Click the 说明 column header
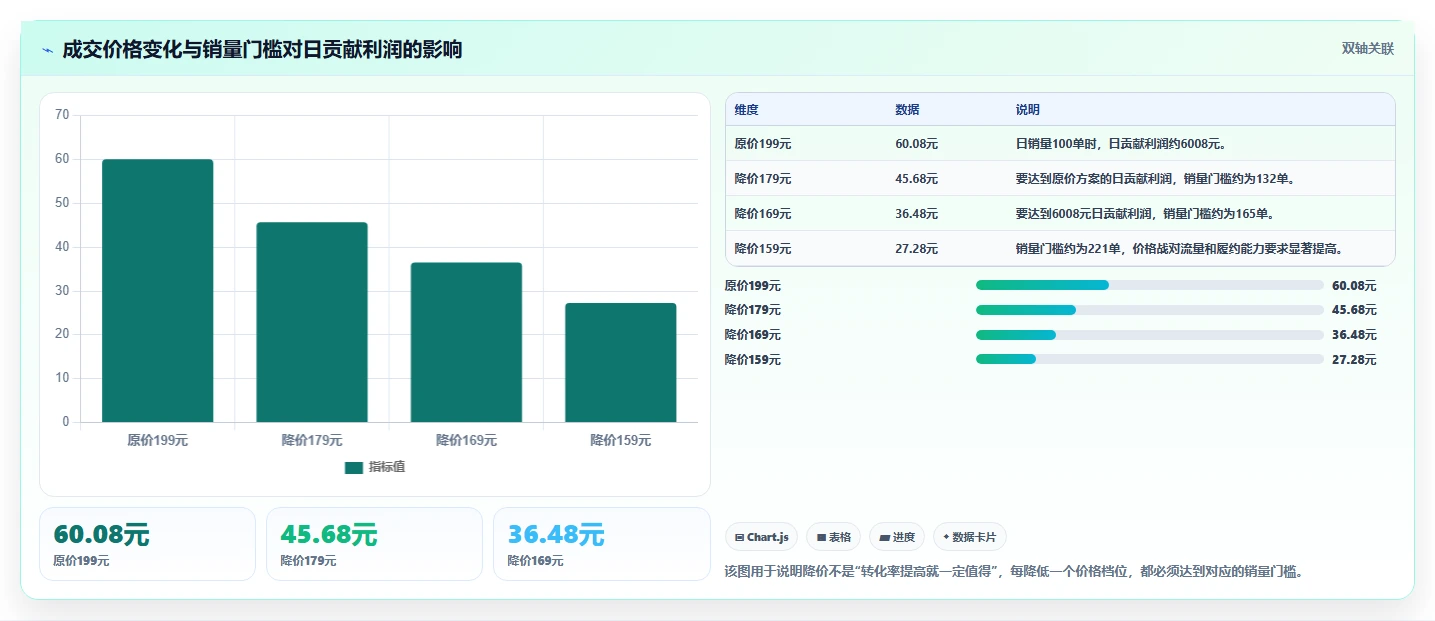The width and height of the screenshot is (1435, 621). tap(1028, 110)
